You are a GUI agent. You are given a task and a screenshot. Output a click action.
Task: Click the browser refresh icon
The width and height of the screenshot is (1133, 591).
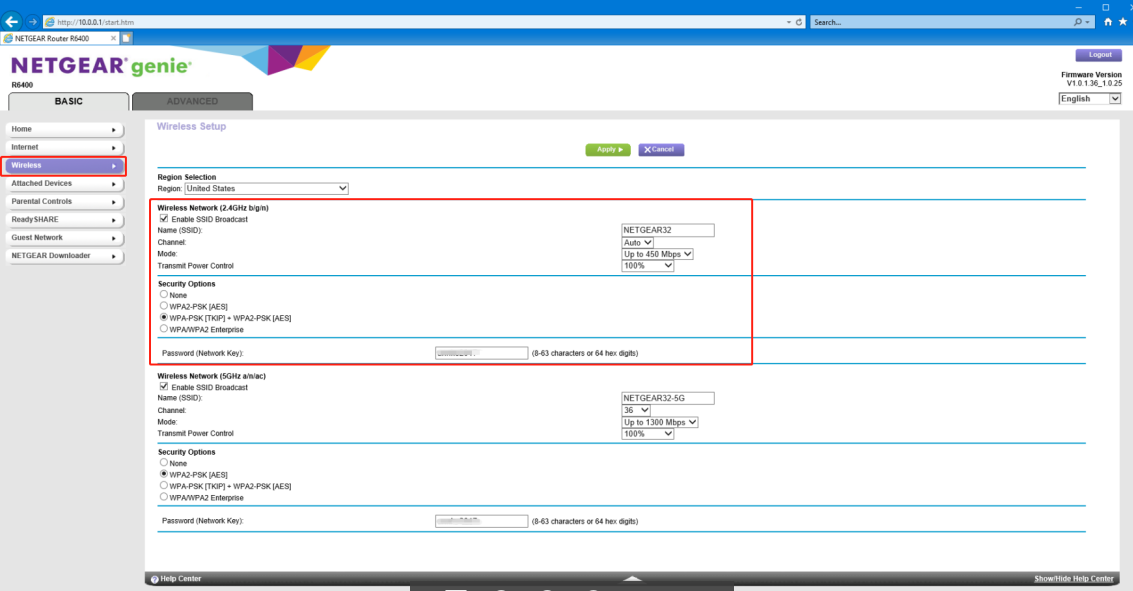point(799,22)
